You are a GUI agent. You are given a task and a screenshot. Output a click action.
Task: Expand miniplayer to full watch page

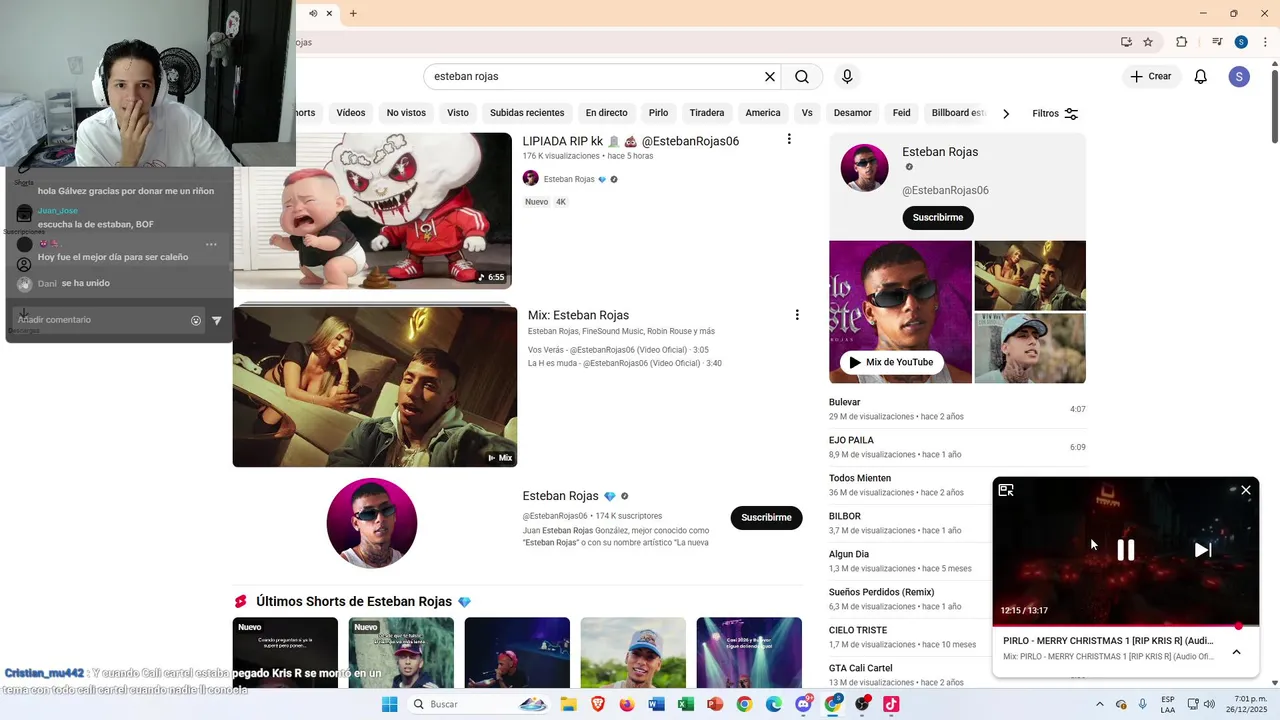pos(1006,490)
